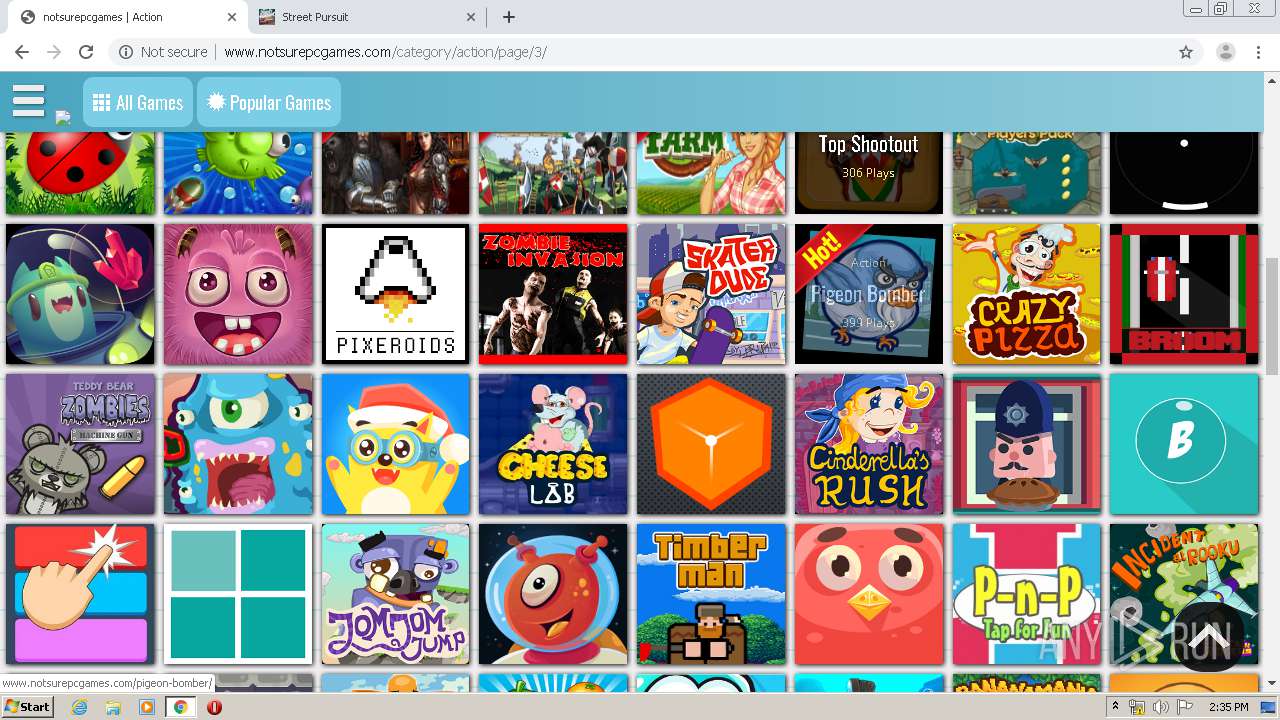
Task: Open the Chrome profile icon
Action: pos(1225,52)
